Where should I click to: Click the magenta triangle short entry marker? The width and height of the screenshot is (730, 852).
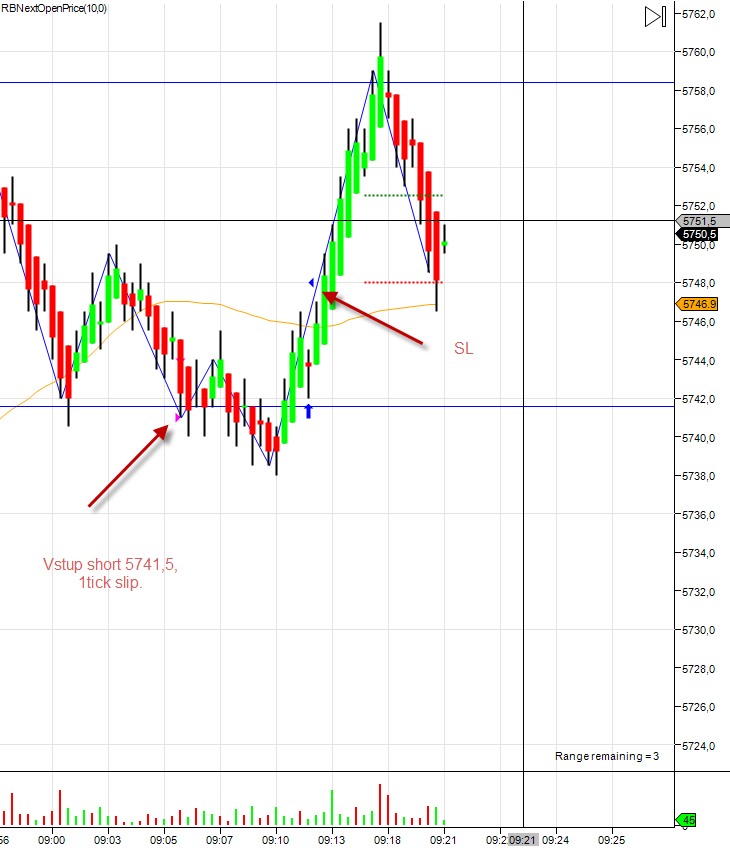[x=177, y=417]
